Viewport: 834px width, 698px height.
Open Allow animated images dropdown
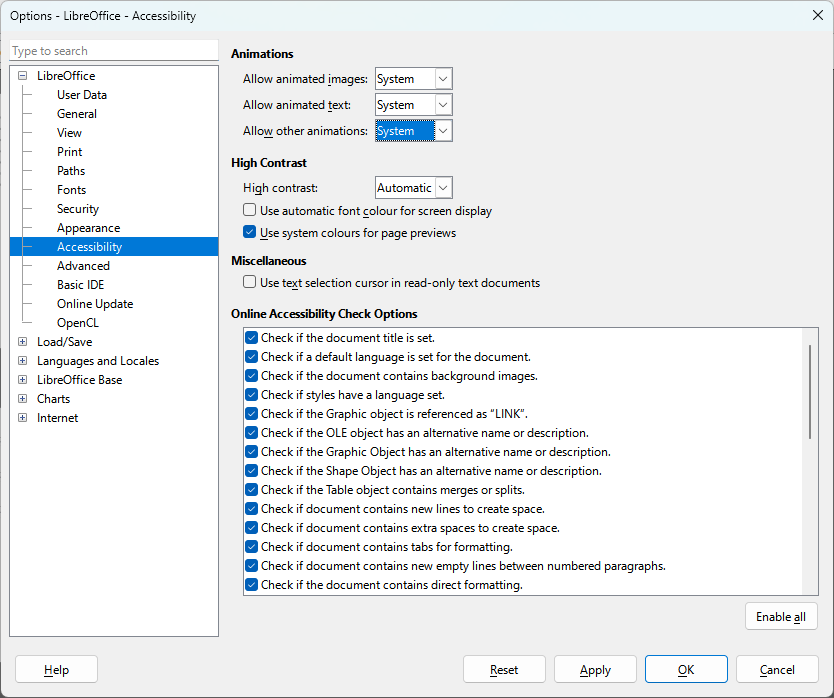click(414, 79)
